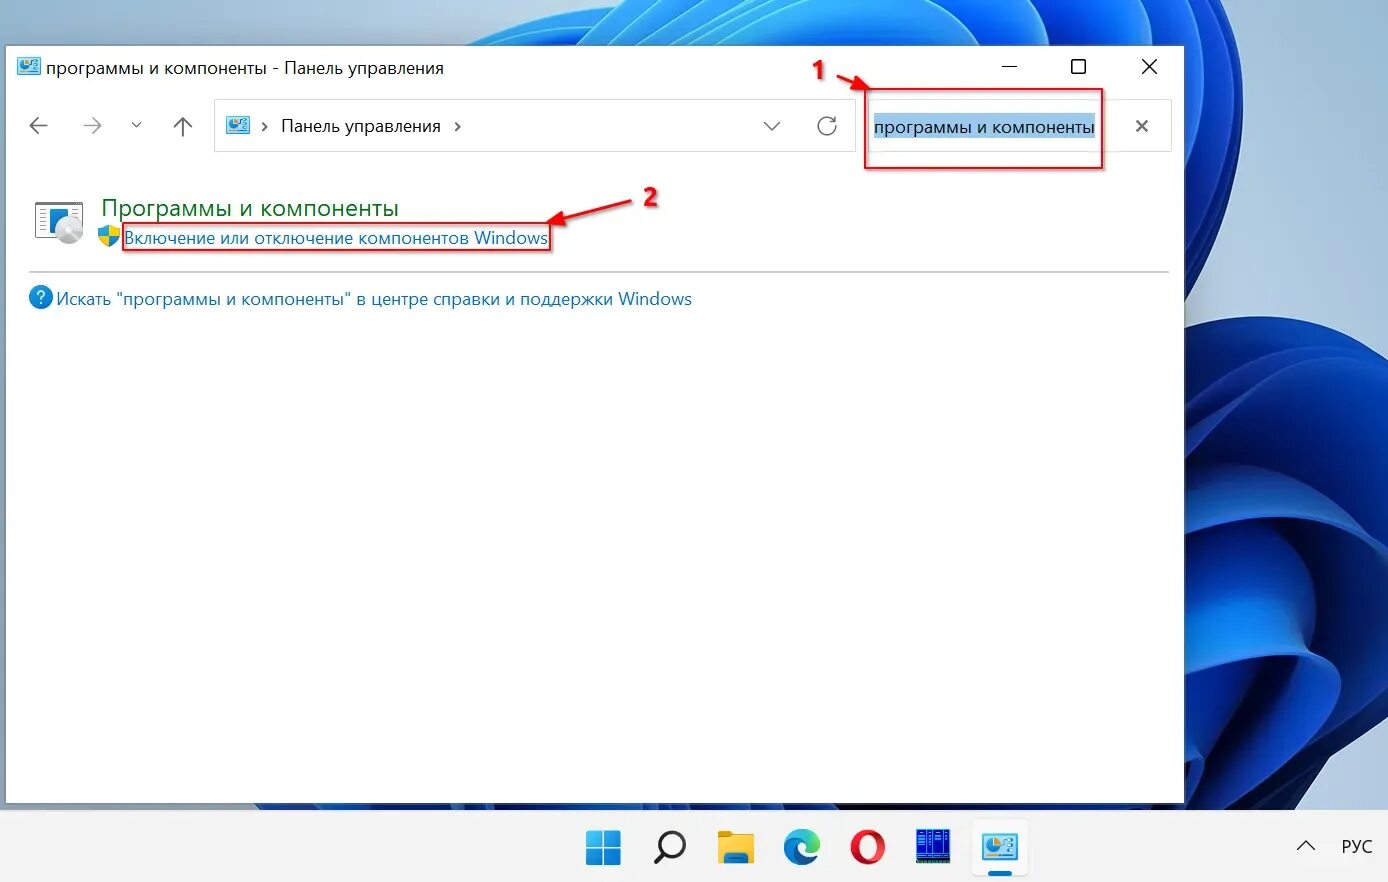
Task: Open address bar history dropdown
Action: (x=772, y=126)
